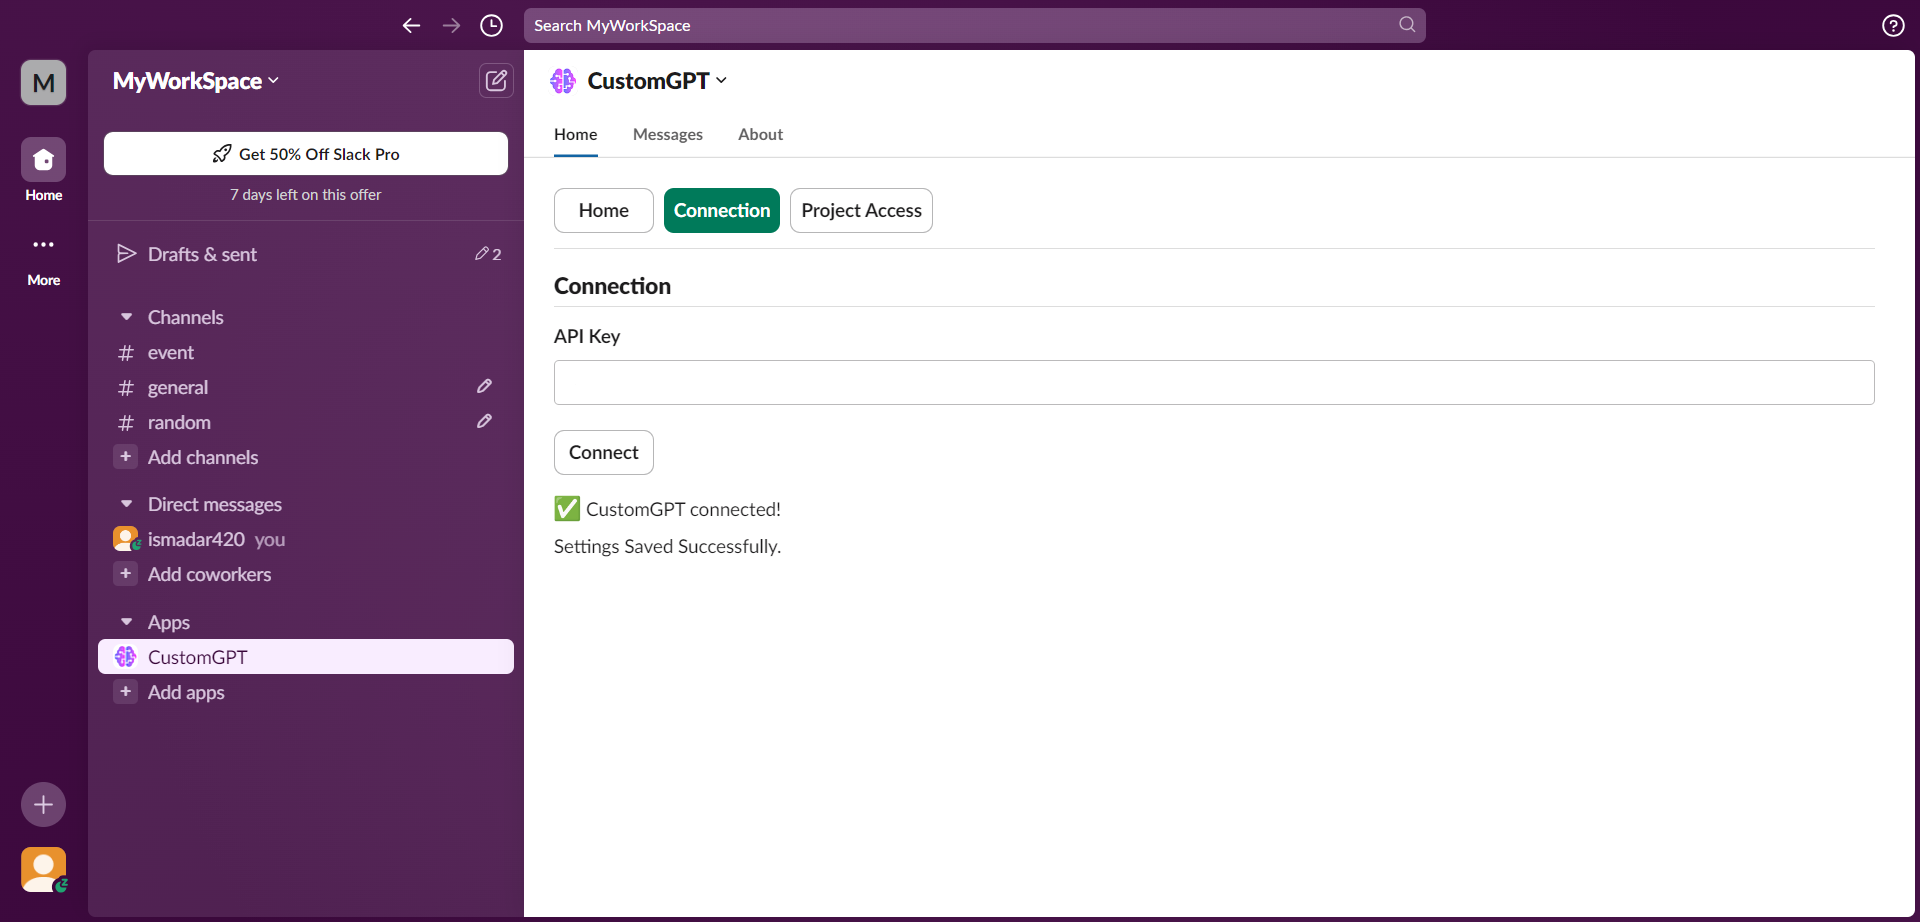1920x922 pixels.
Task: Click the Connect button
Action: [x=604, y=453]
